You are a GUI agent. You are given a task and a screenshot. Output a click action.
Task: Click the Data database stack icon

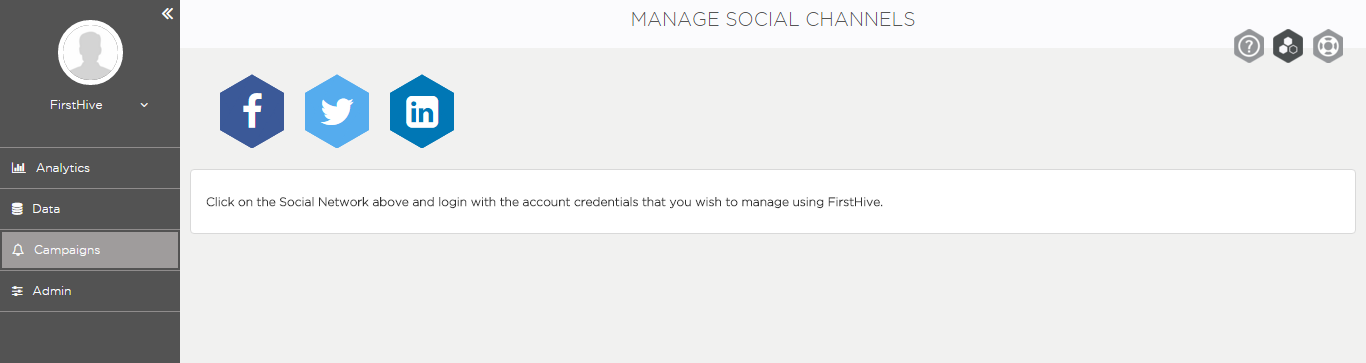17,209
